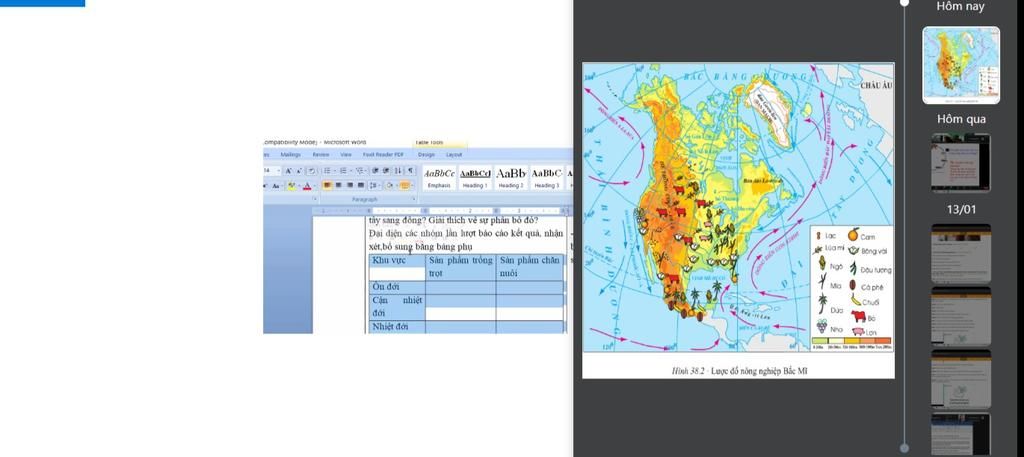Apply the Heading 3 style
1024x457 pixels.
pos(547,178)
